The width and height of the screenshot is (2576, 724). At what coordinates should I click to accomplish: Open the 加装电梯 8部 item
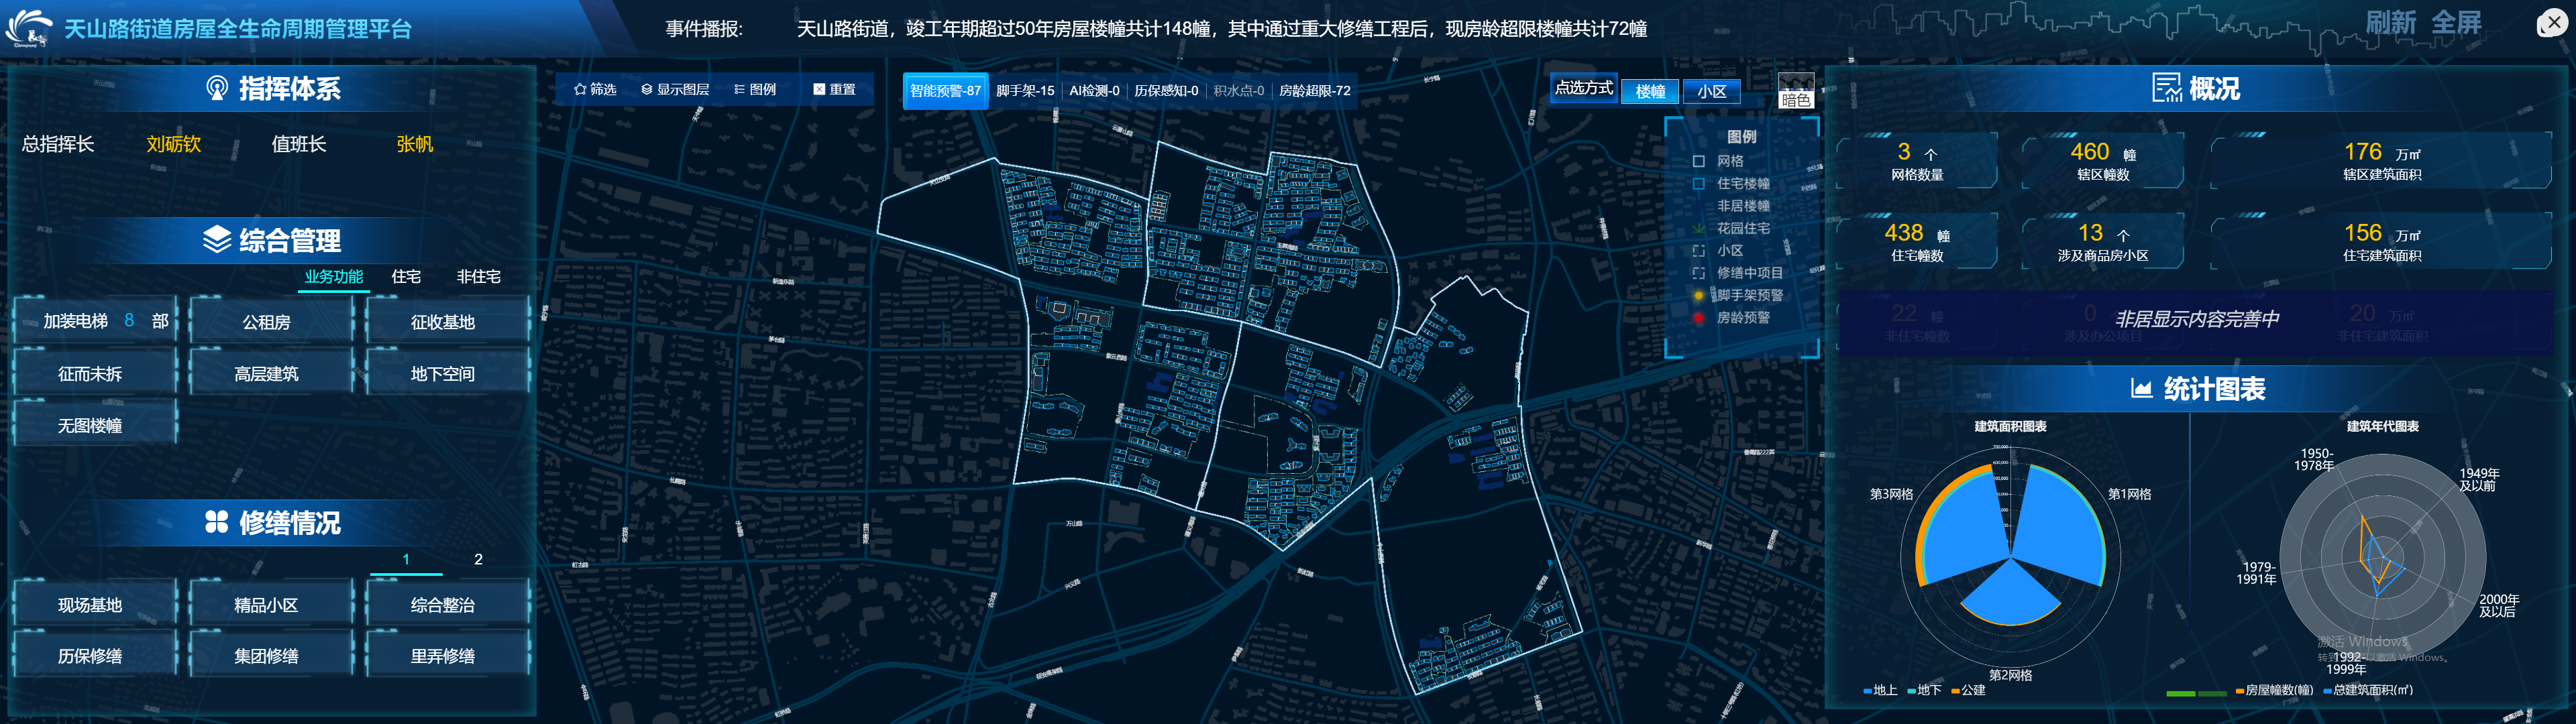[x=95, y=321]
